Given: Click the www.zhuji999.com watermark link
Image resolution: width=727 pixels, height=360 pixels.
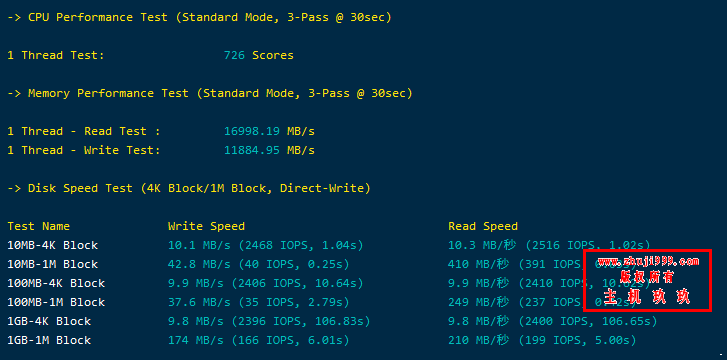Looking at the screenshot, I should tap(648, 262).
